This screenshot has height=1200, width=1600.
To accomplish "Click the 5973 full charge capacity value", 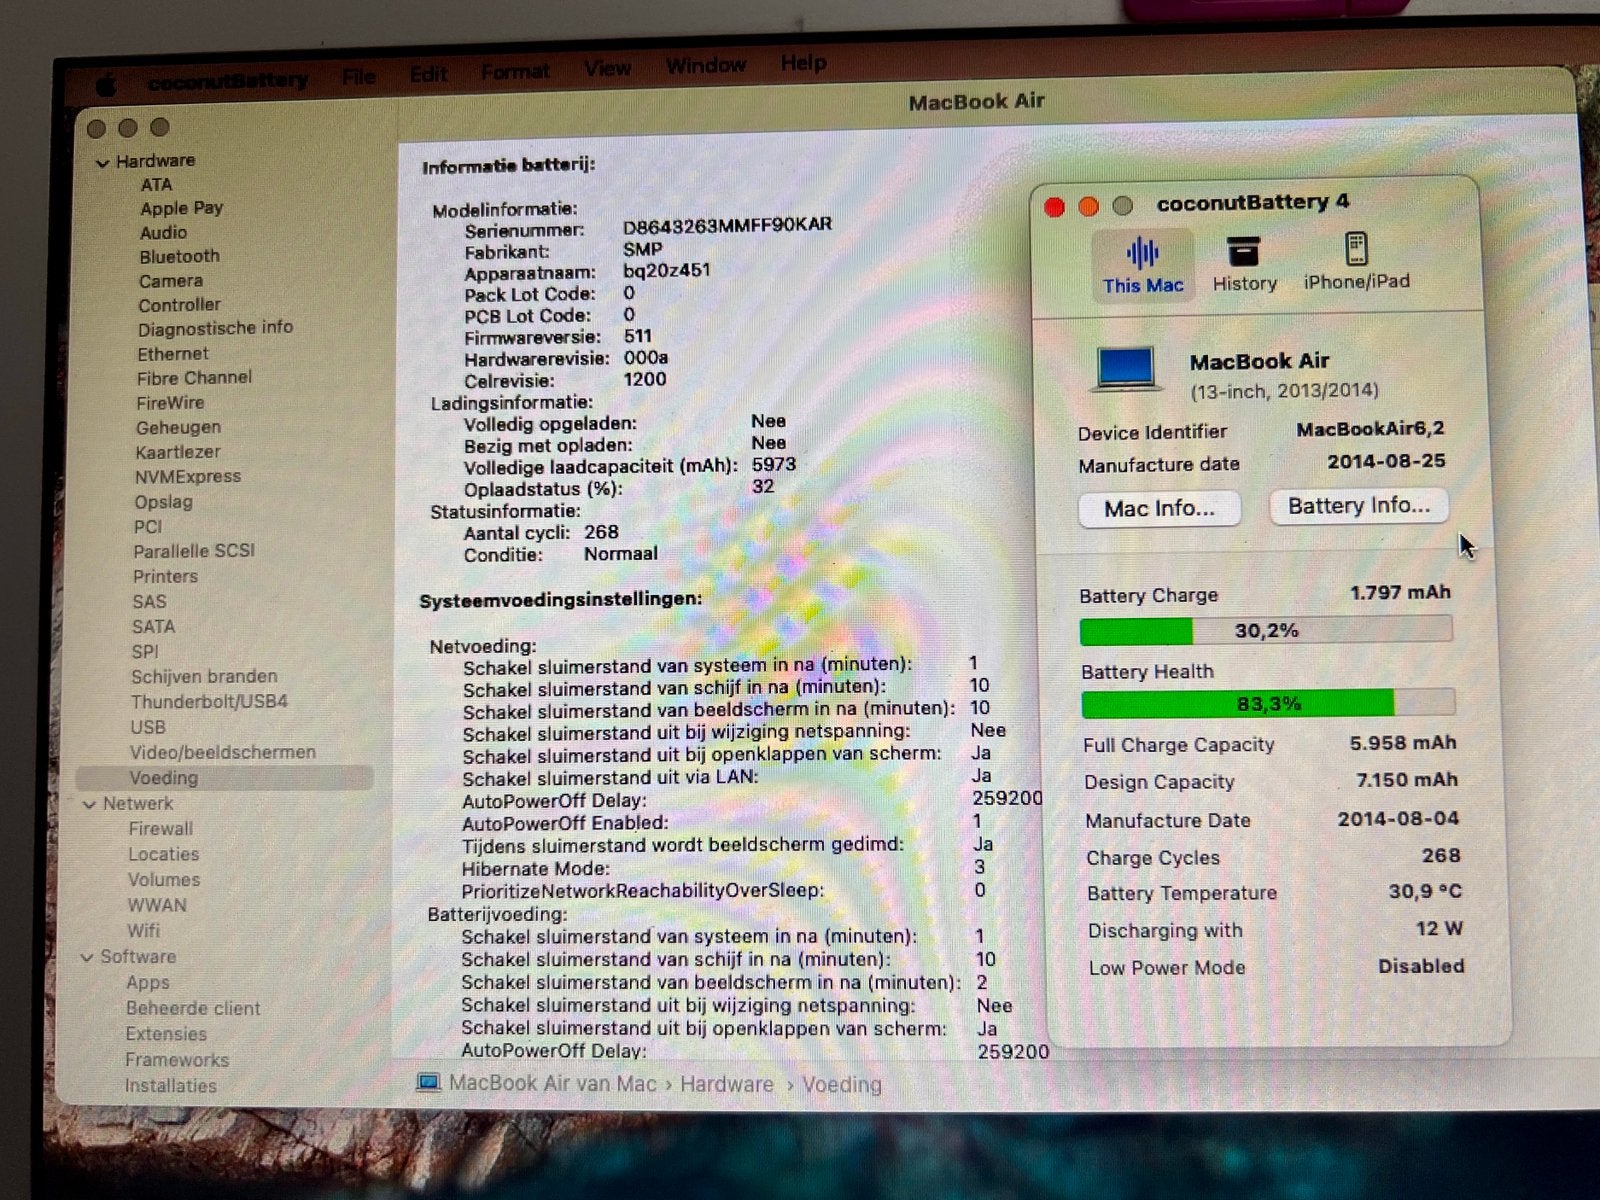I will (774, 465).
